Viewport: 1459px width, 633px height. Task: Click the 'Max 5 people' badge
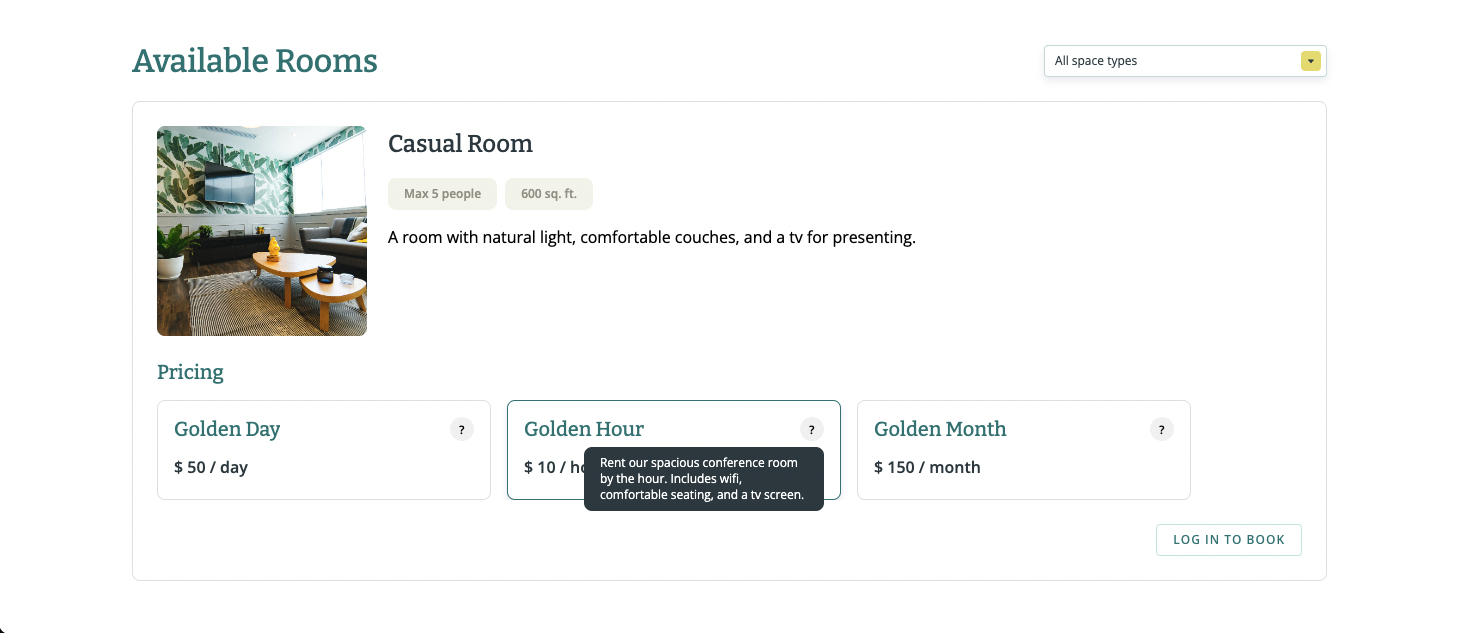(x=442, y=194)
